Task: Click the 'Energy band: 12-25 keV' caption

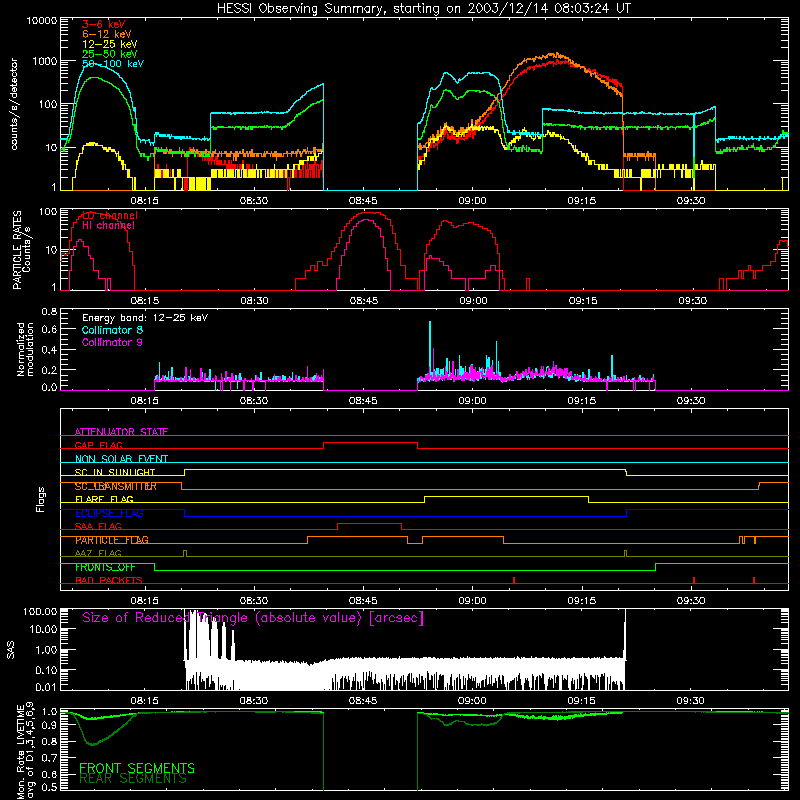Action: tap(145, 318)
